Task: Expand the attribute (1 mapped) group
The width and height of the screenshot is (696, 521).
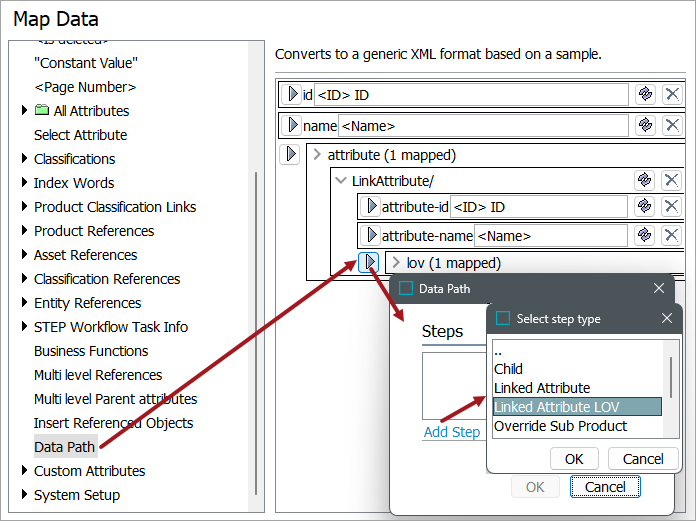Action: click(317, 154)
